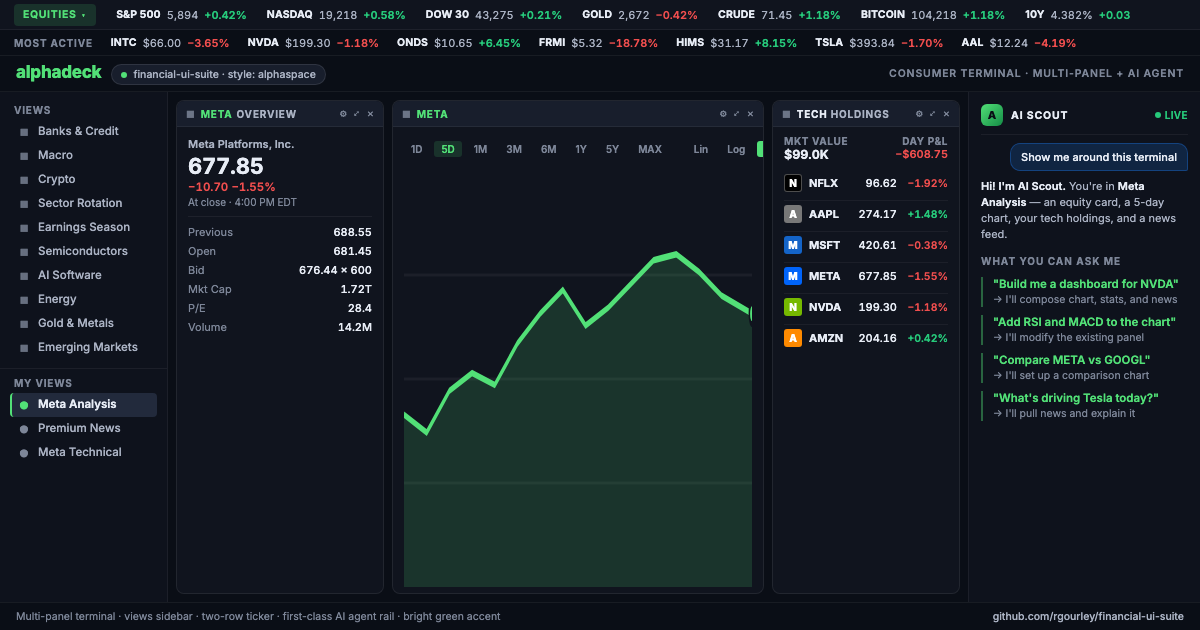
Task: Click the HIMS most active quote
Action: point(736,43)
